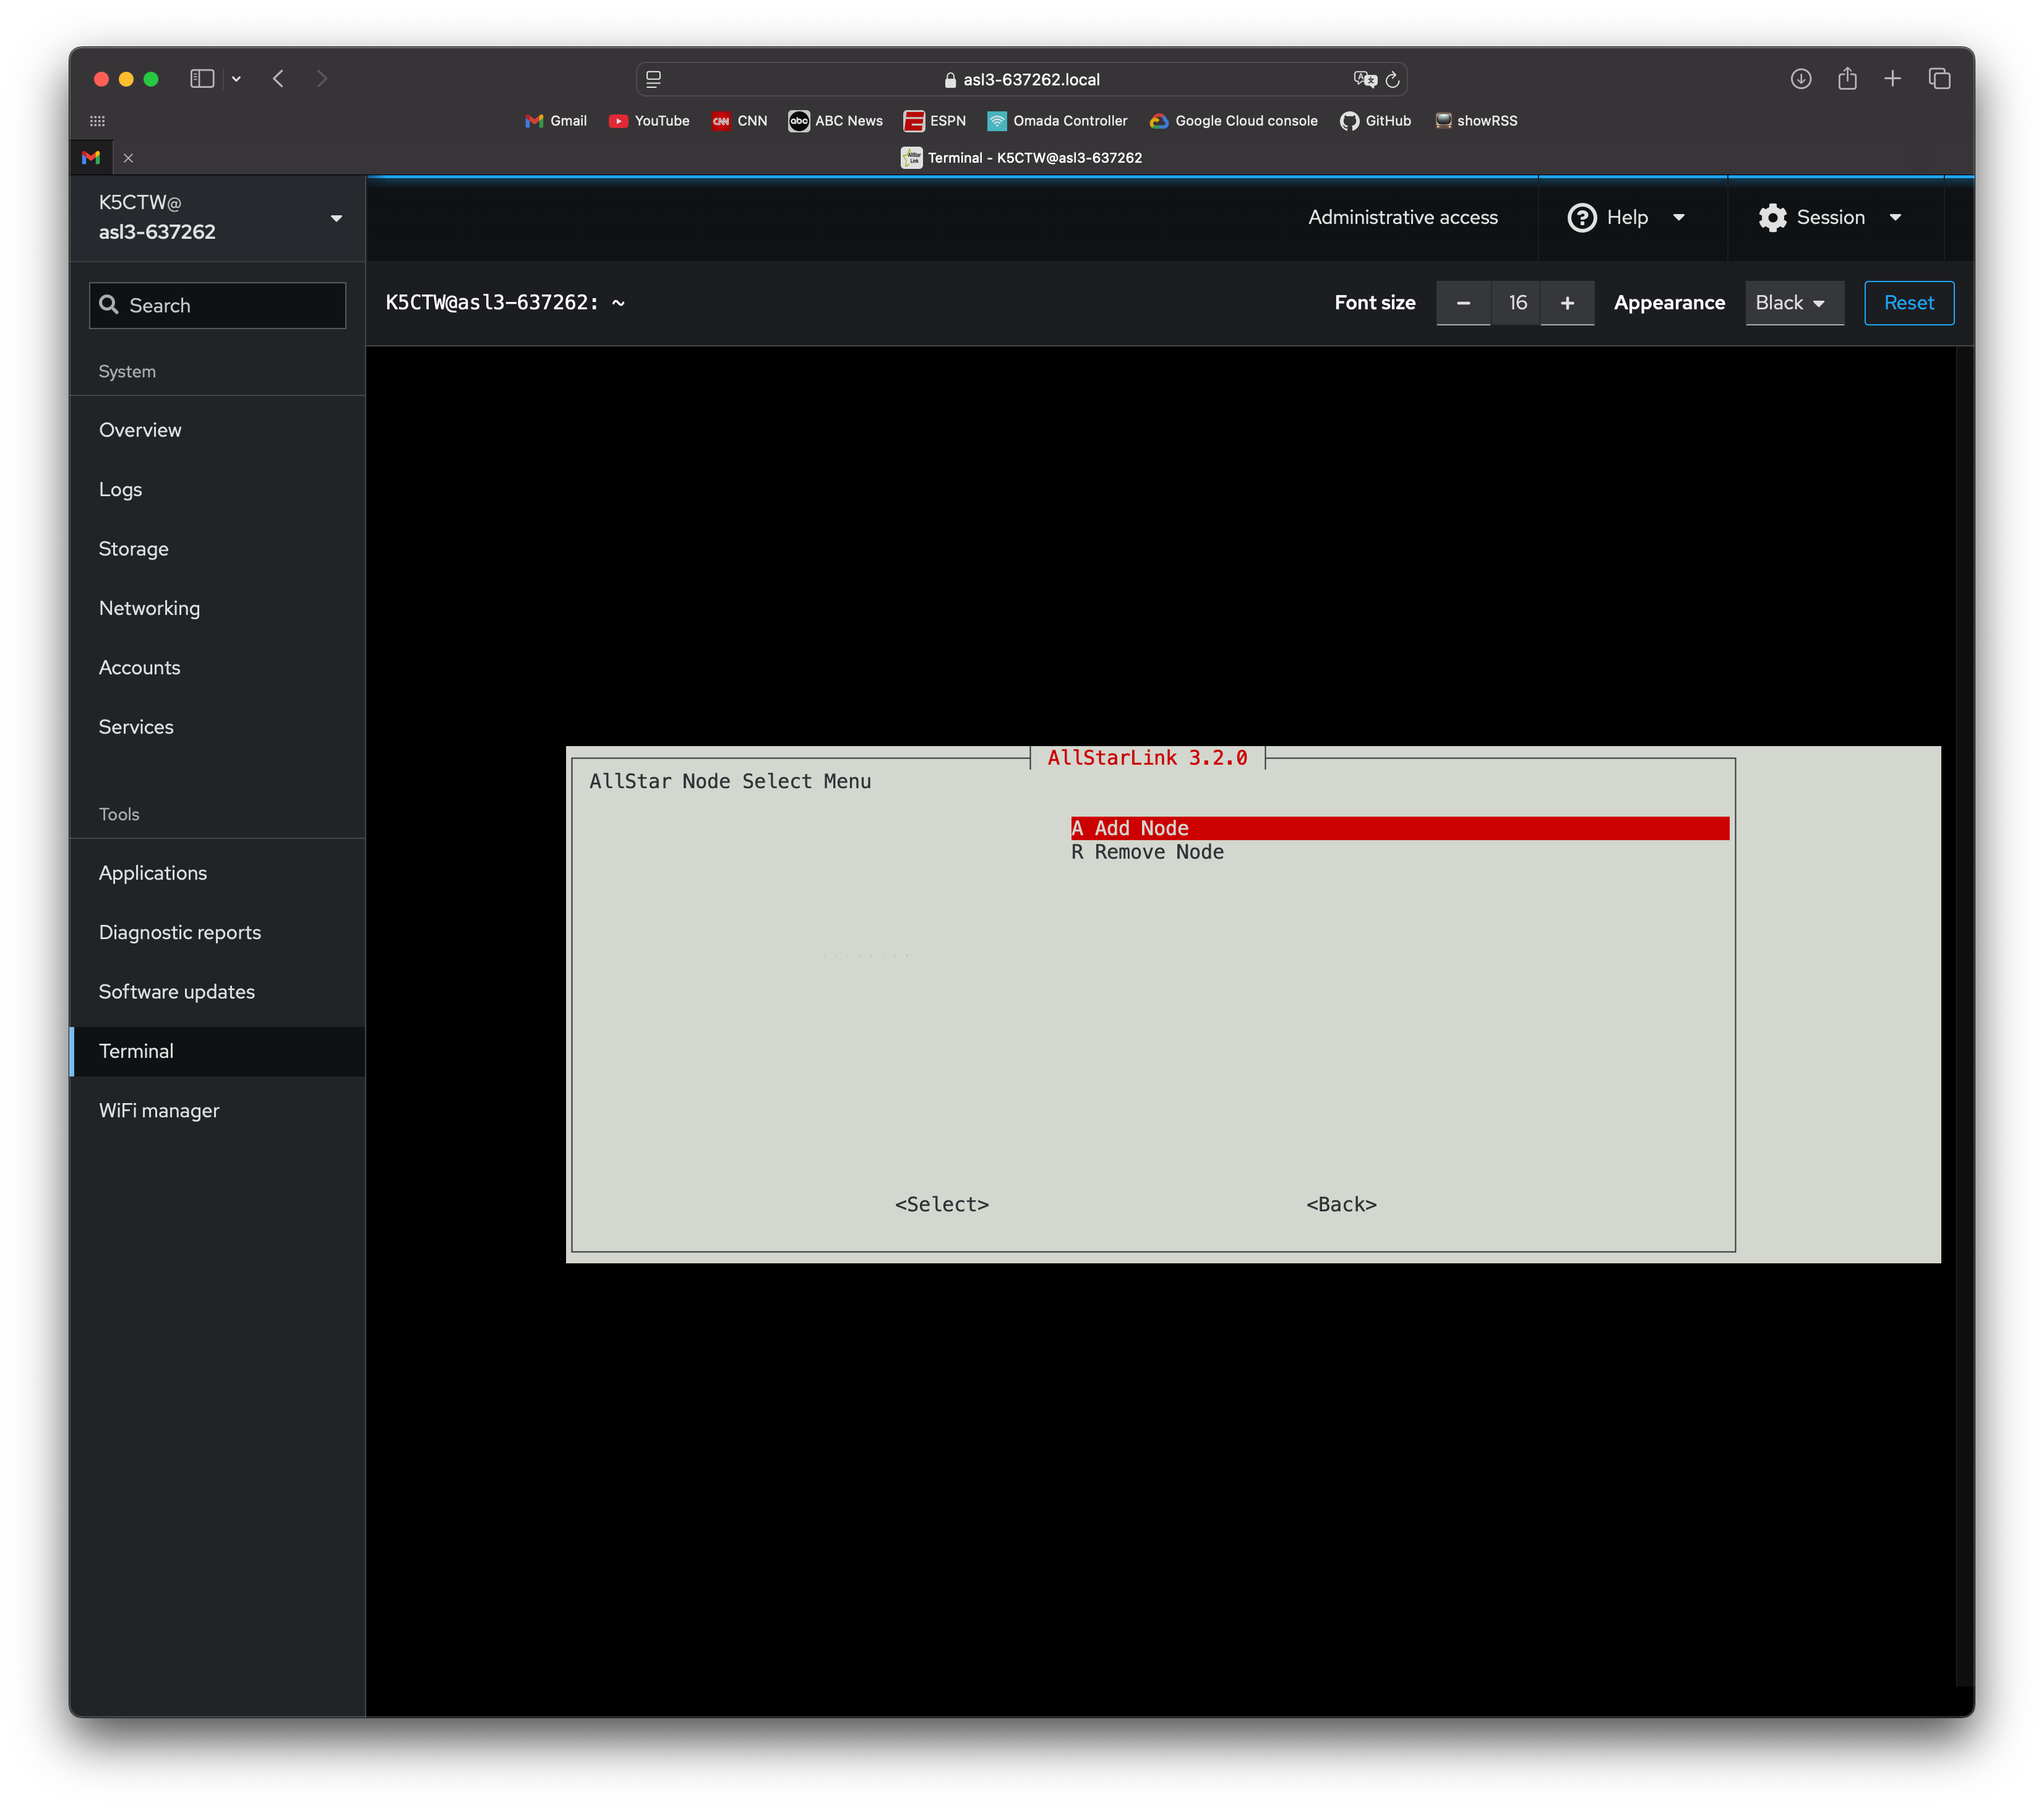Open a new tab with plus icon
The image size is (2044, 1809).
pyautogui.click(x=1892, y=78)
